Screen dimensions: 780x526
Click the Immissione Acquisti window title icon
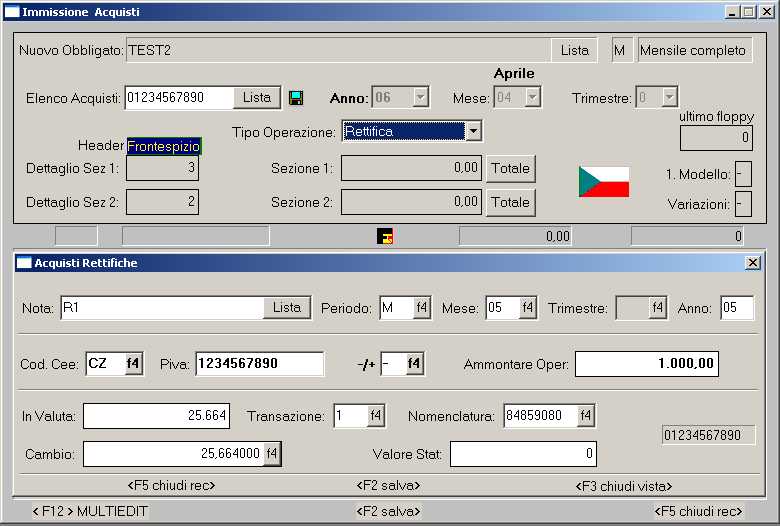12,11
